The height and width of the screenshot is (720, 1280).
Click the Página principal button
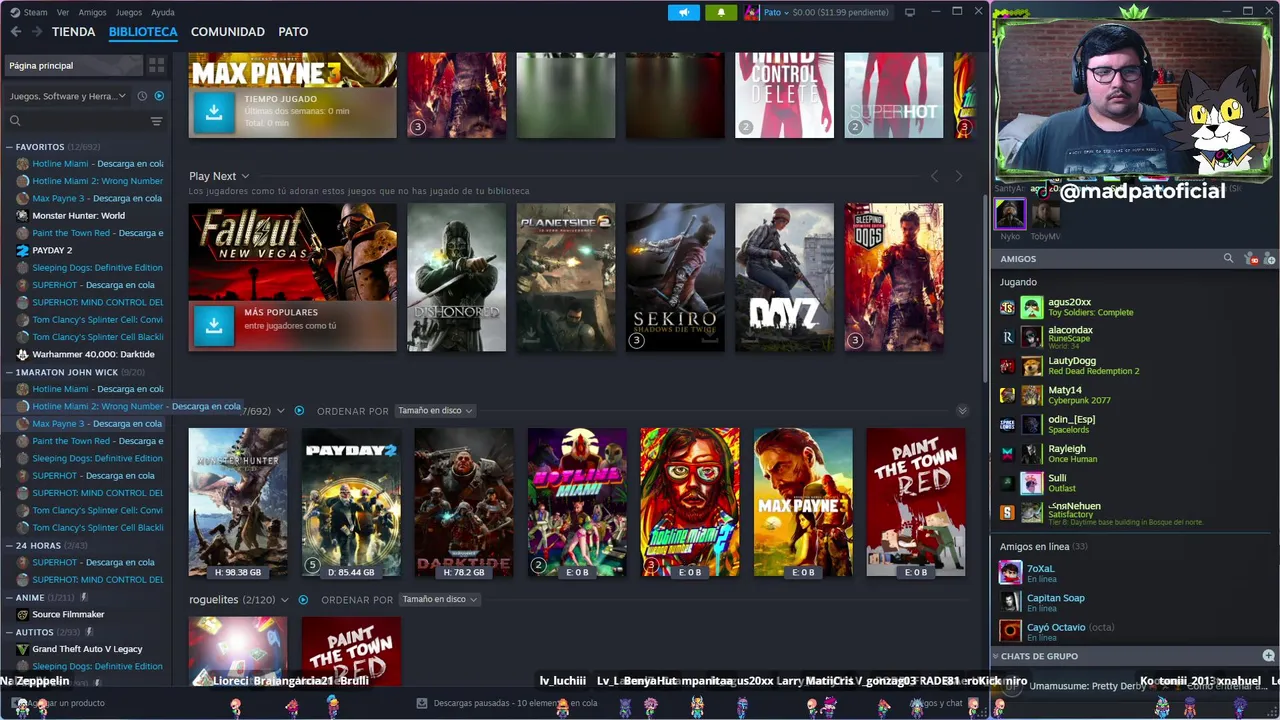pyautogui.click(x=74, y=65)
